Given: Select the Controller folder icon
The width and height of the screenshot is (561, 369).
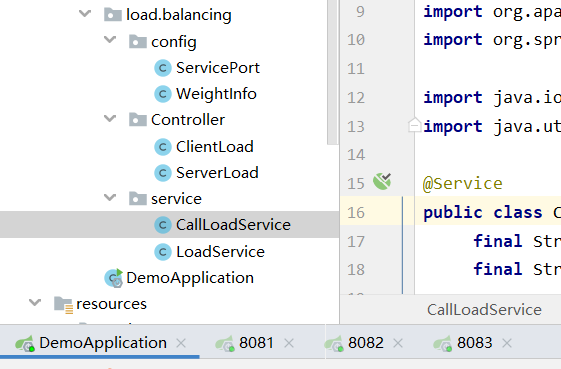Looking at the screenshot, I should 138,120.
